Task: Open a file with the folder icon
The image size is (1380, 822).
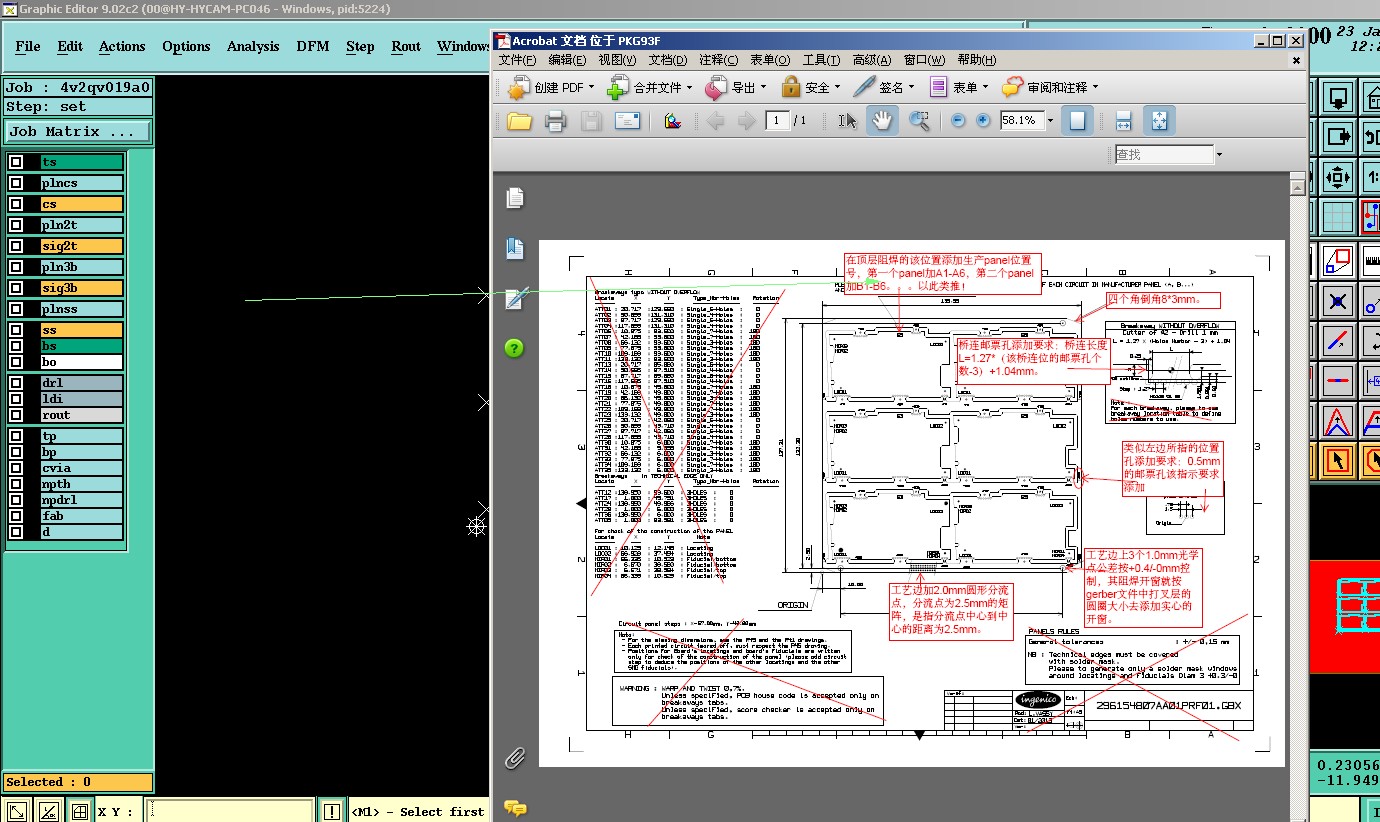Action: click(519, 121)
